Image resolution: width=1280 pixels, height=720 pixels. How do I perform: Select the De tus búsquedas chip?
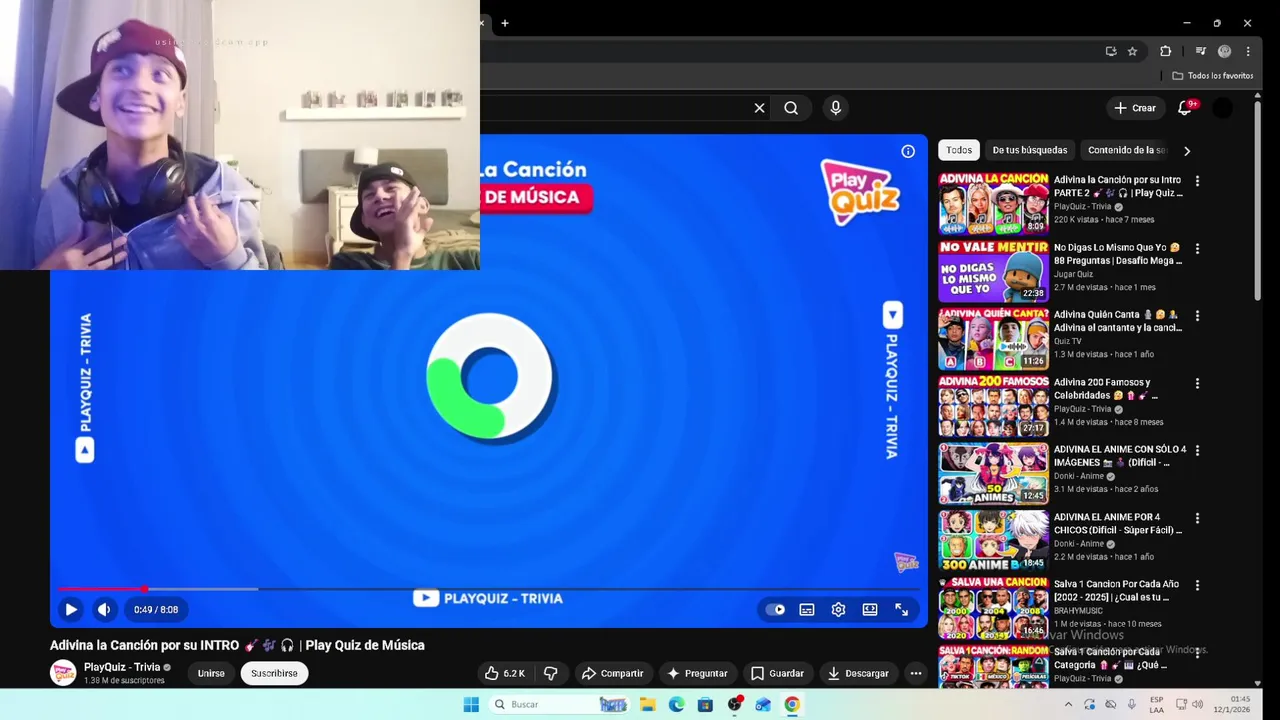click(1030, 150)
